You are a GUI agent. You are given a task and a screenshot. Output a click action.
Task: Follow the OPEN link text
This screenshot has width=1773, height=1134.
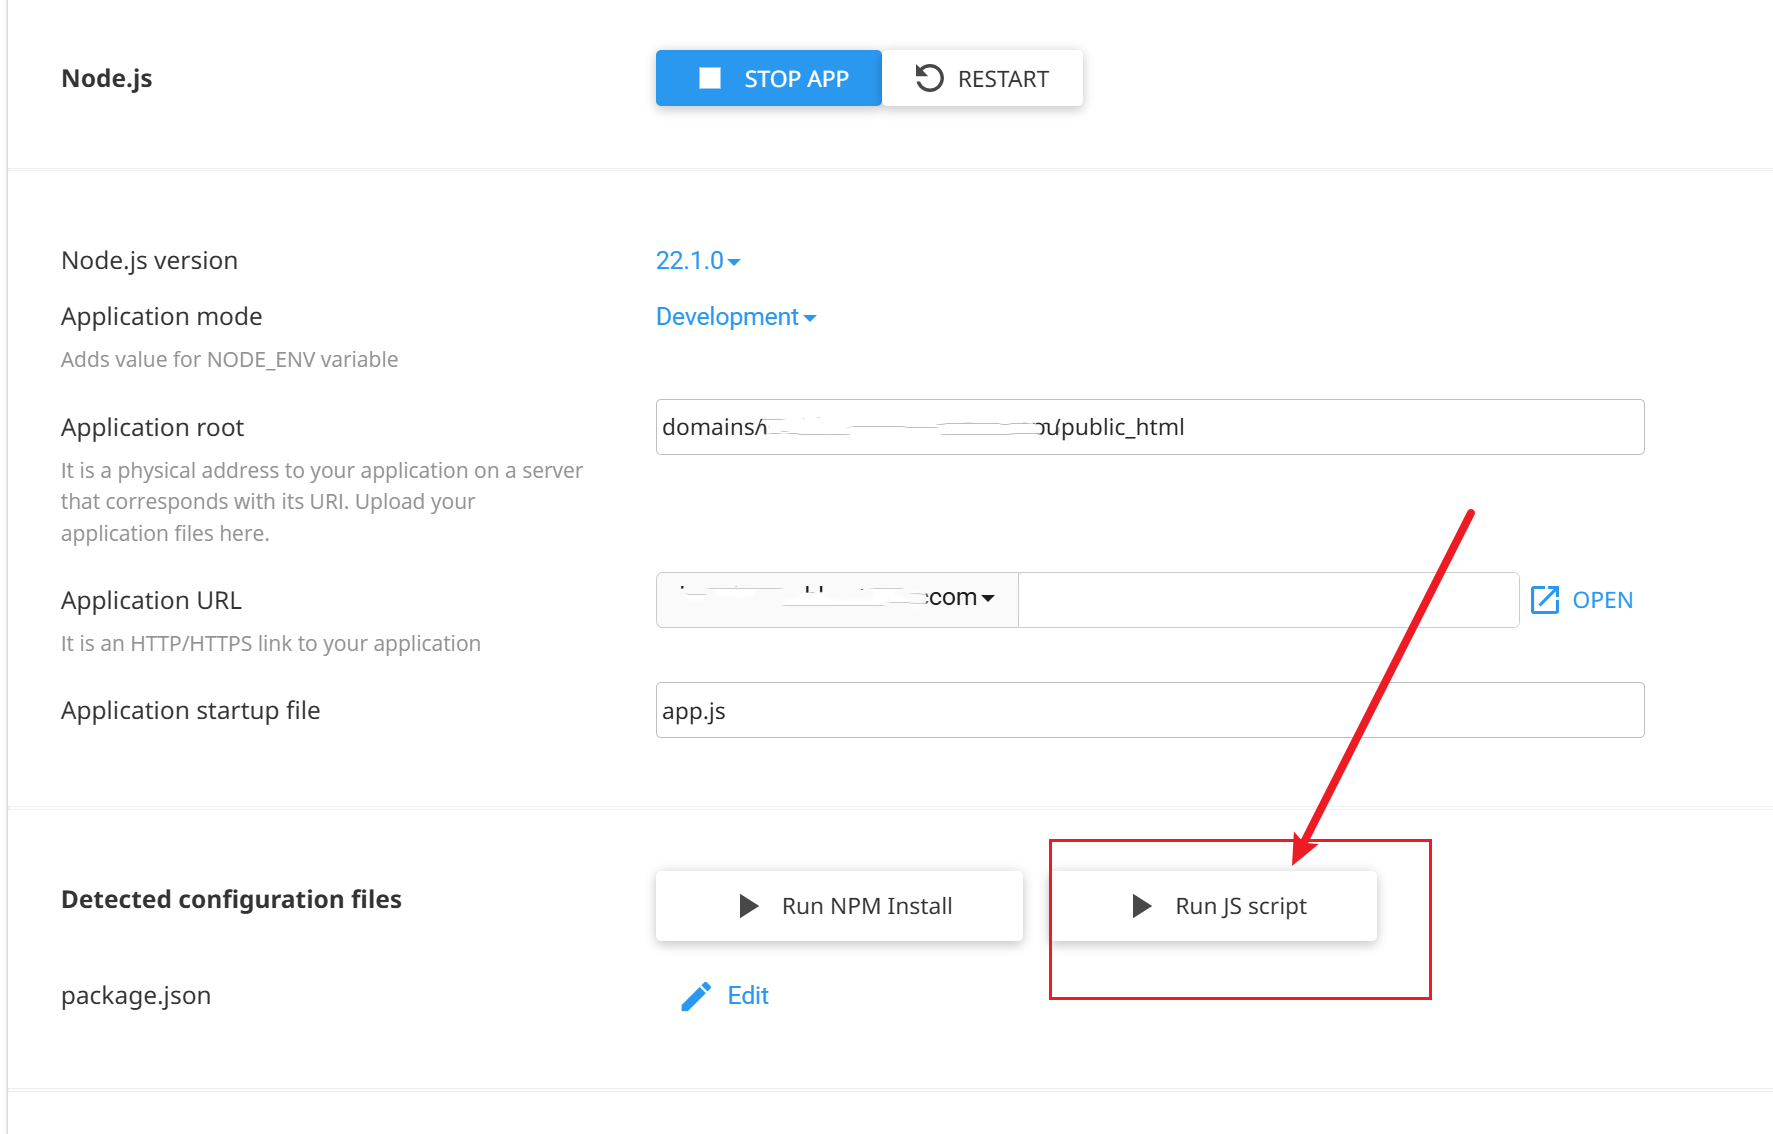pyautogui.click(x=1602, y=600)
